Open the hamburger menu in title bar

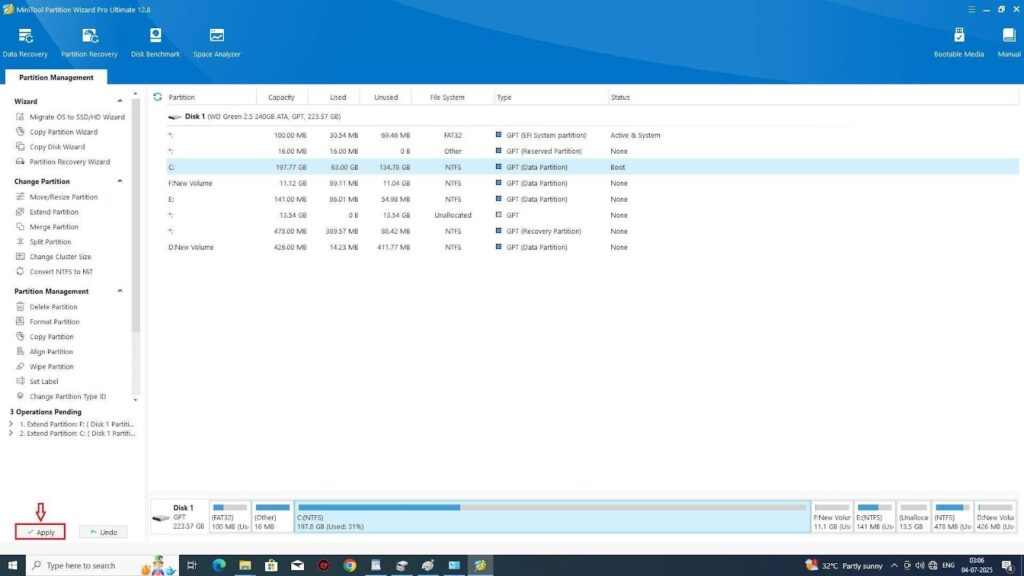point(958,9)
